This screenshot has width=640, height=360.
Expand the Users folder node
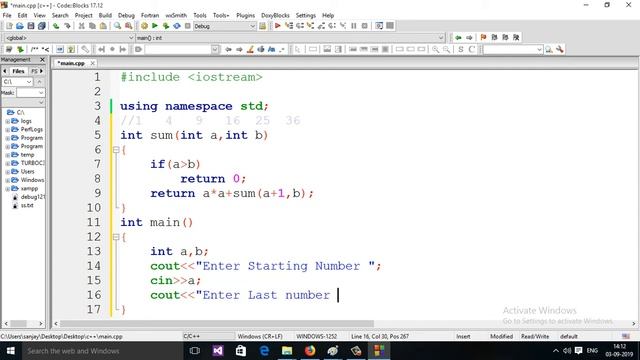(7, 172)
